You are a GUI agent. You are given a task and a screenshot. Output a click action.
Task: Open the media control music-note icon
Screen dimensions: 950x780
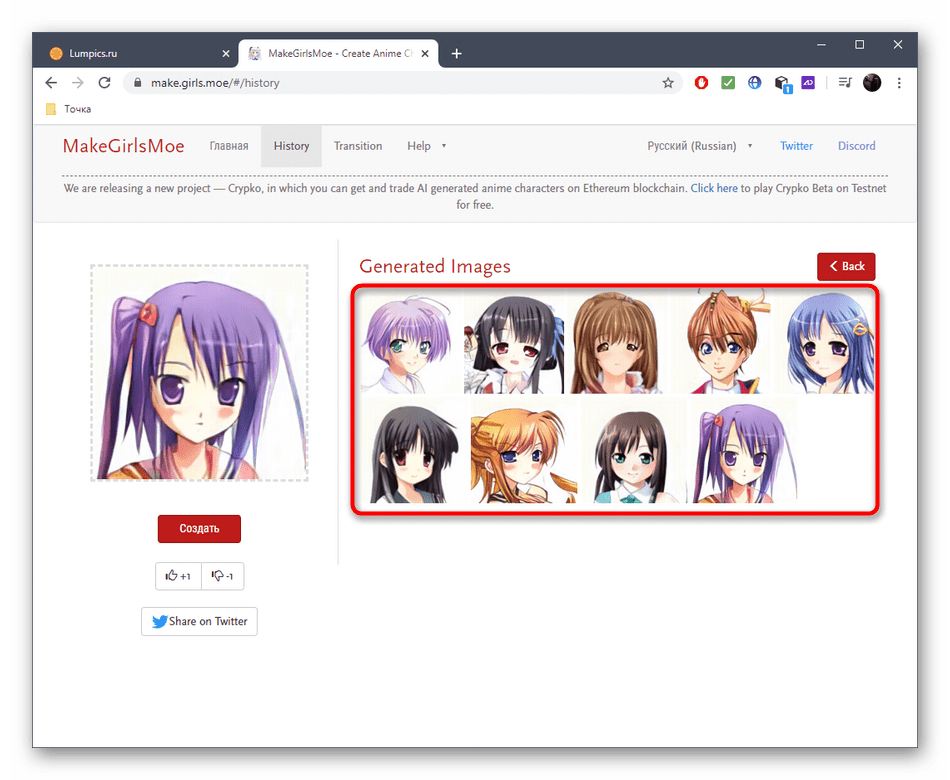point(844,83)
